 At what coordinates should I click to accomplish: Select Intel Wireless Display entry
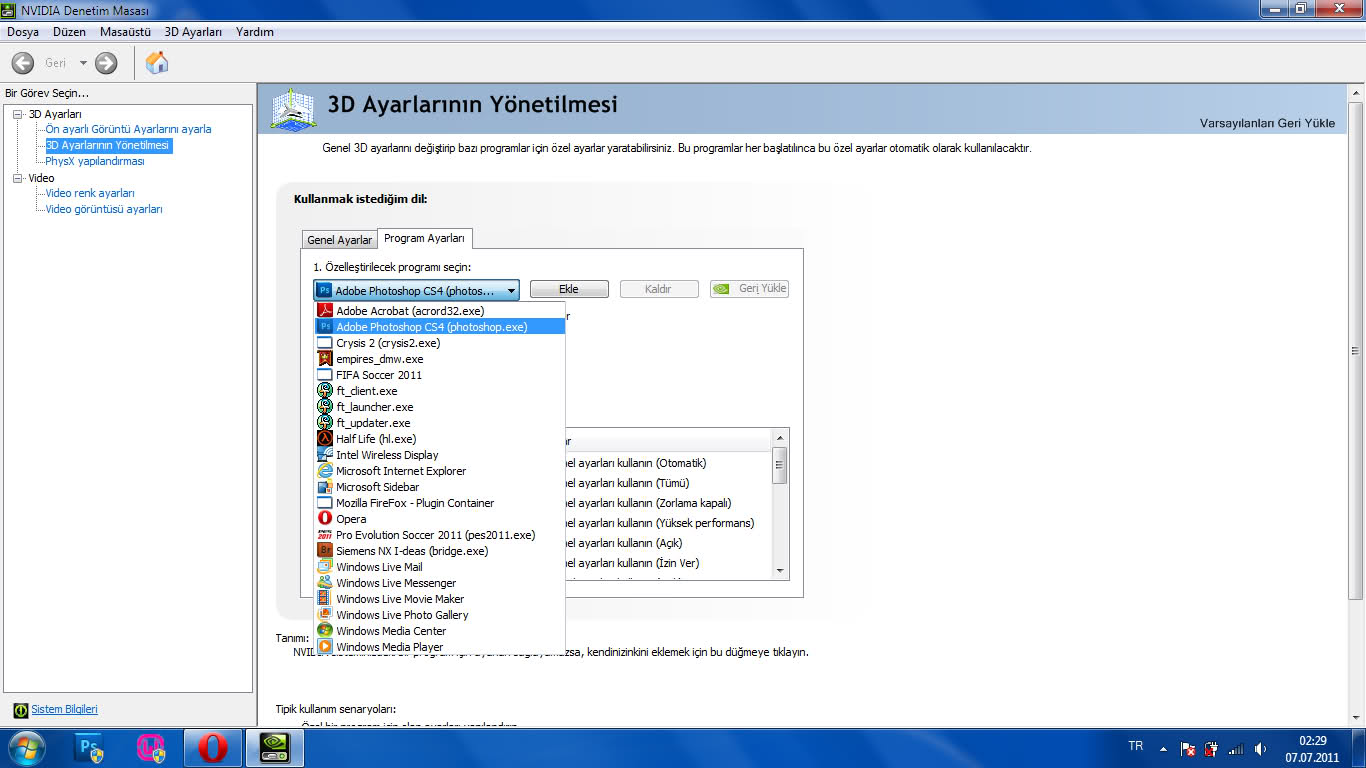pos(440,455)
